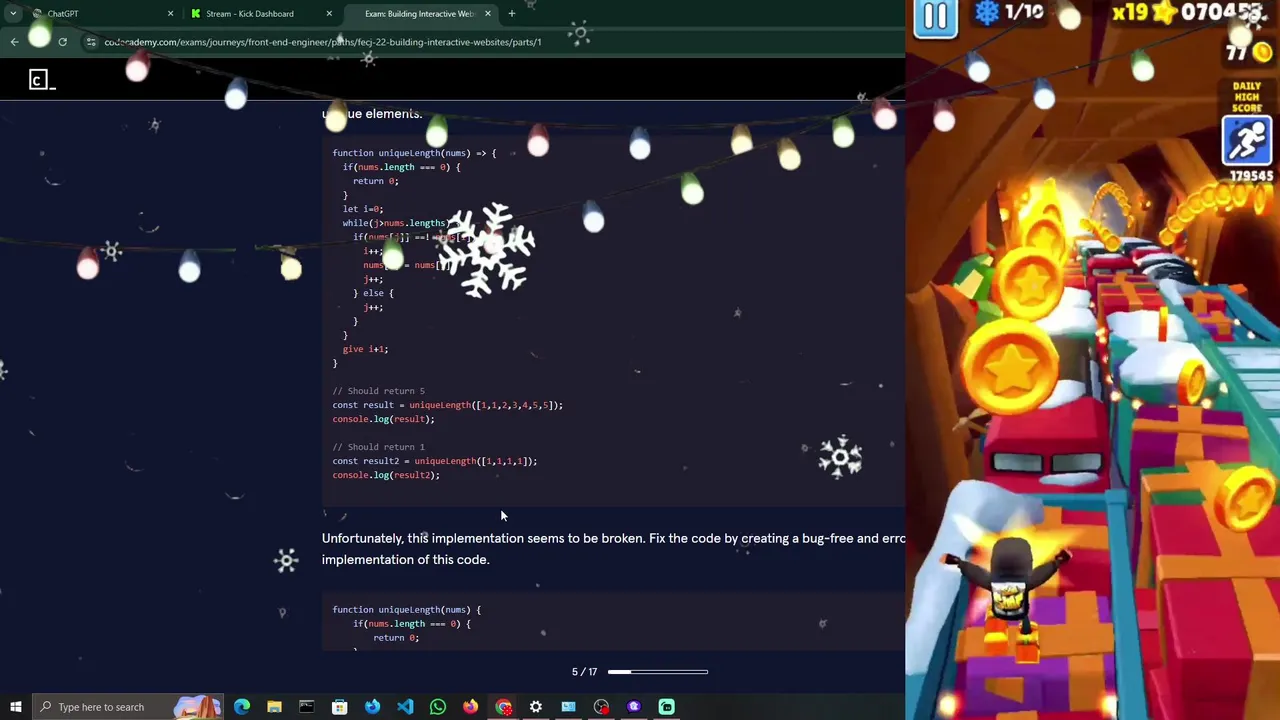
Task: Open WhatsApp from the taskbar
Action: point(438,707)
